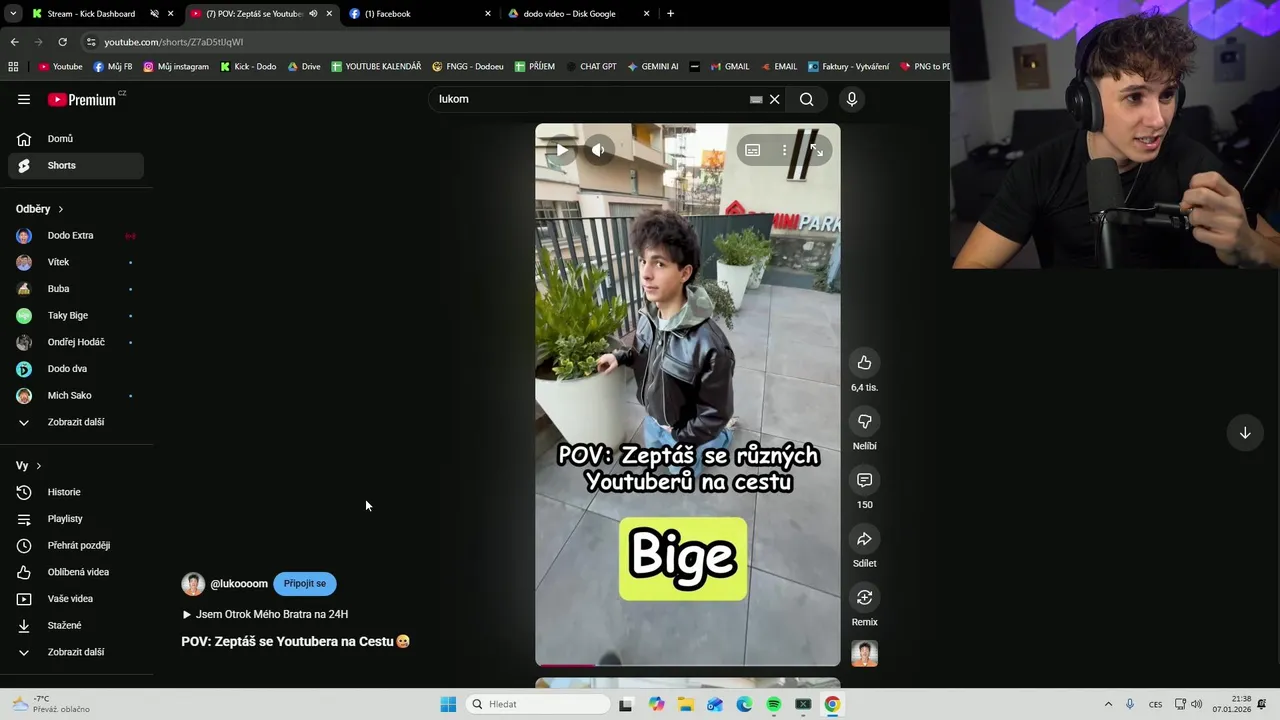The width and height of the screenshot is (1280, 720).
Task: Expand the Odběry subscriptions section
Action: pyautogui.click(x=40, y=209)
